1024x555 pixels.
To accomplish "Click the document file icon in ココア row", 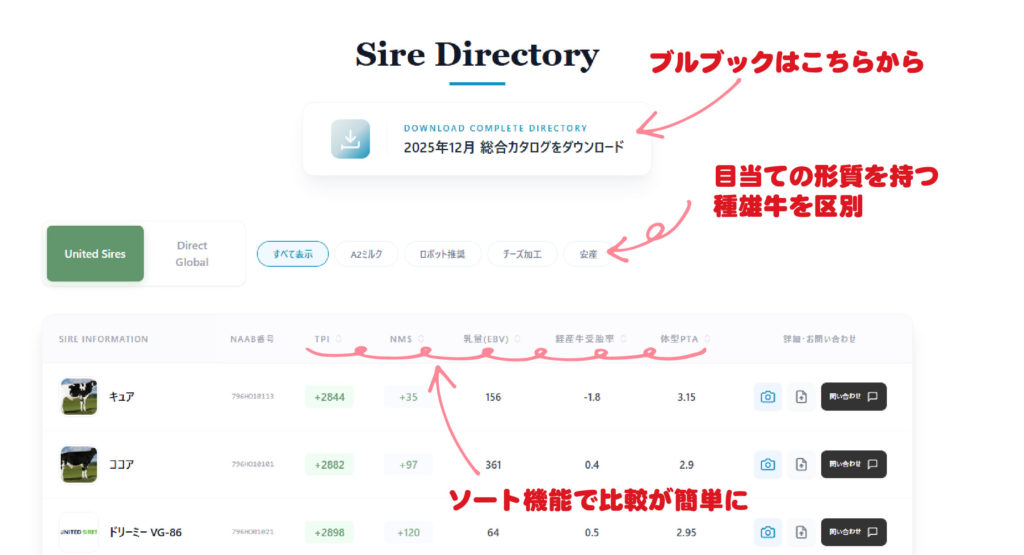I will [x=801, y=464].
